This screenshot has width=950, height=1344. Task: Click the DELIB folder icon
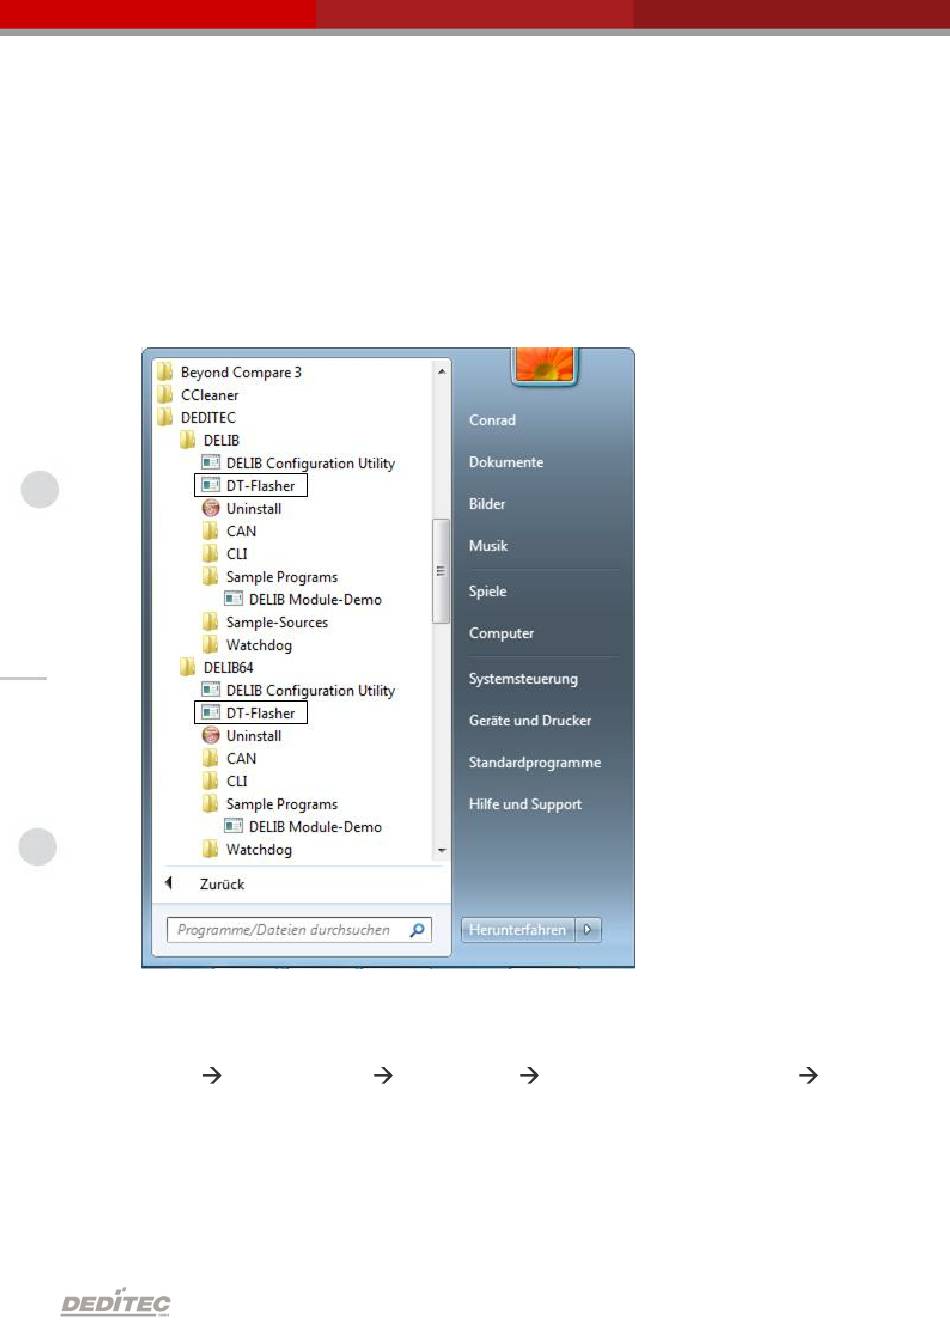tap(187, 440)
